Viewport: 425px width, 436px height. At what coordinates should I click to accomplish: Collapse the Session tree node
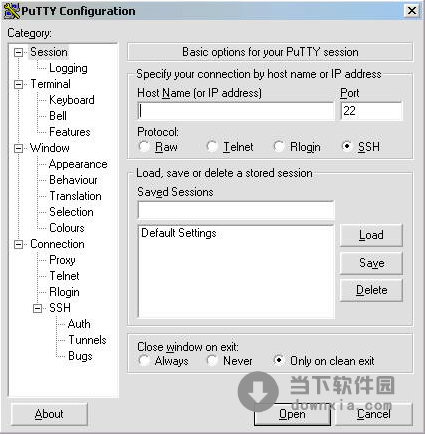(x=18, y=52)
